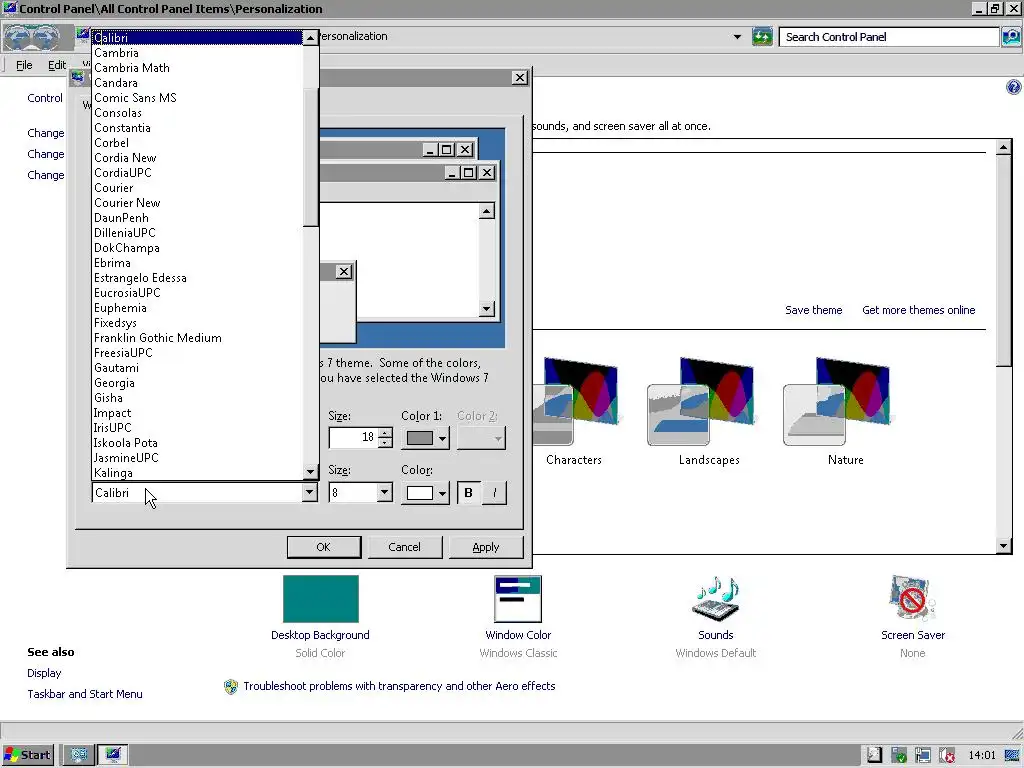
Task: Increase item Size with the up spinner
Action: [x=385, y=433]
